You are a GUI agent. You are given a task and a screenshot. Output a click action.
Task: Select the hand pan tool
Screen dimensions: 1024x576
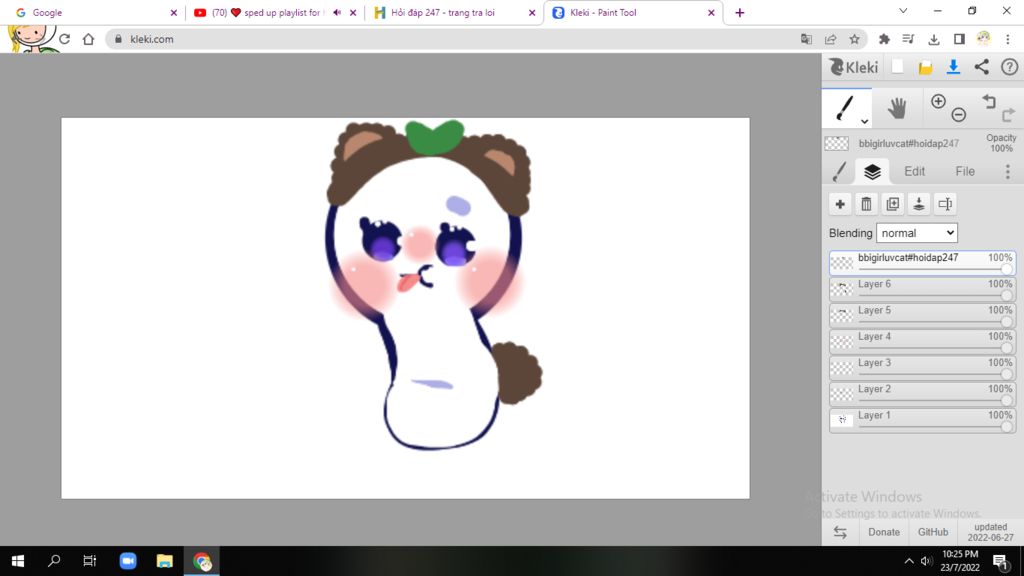[897, 108]
